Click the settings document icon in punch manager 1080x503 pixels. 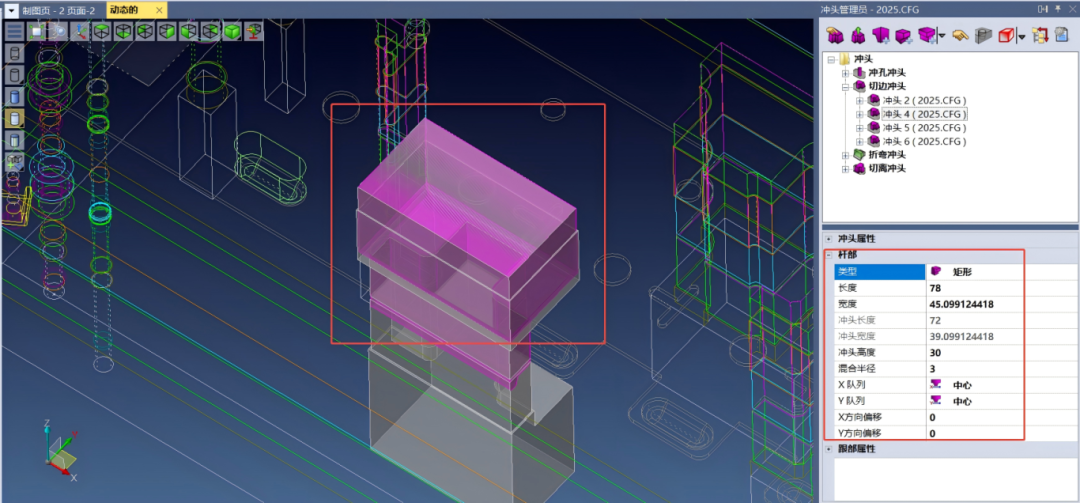click(1062, 35)
